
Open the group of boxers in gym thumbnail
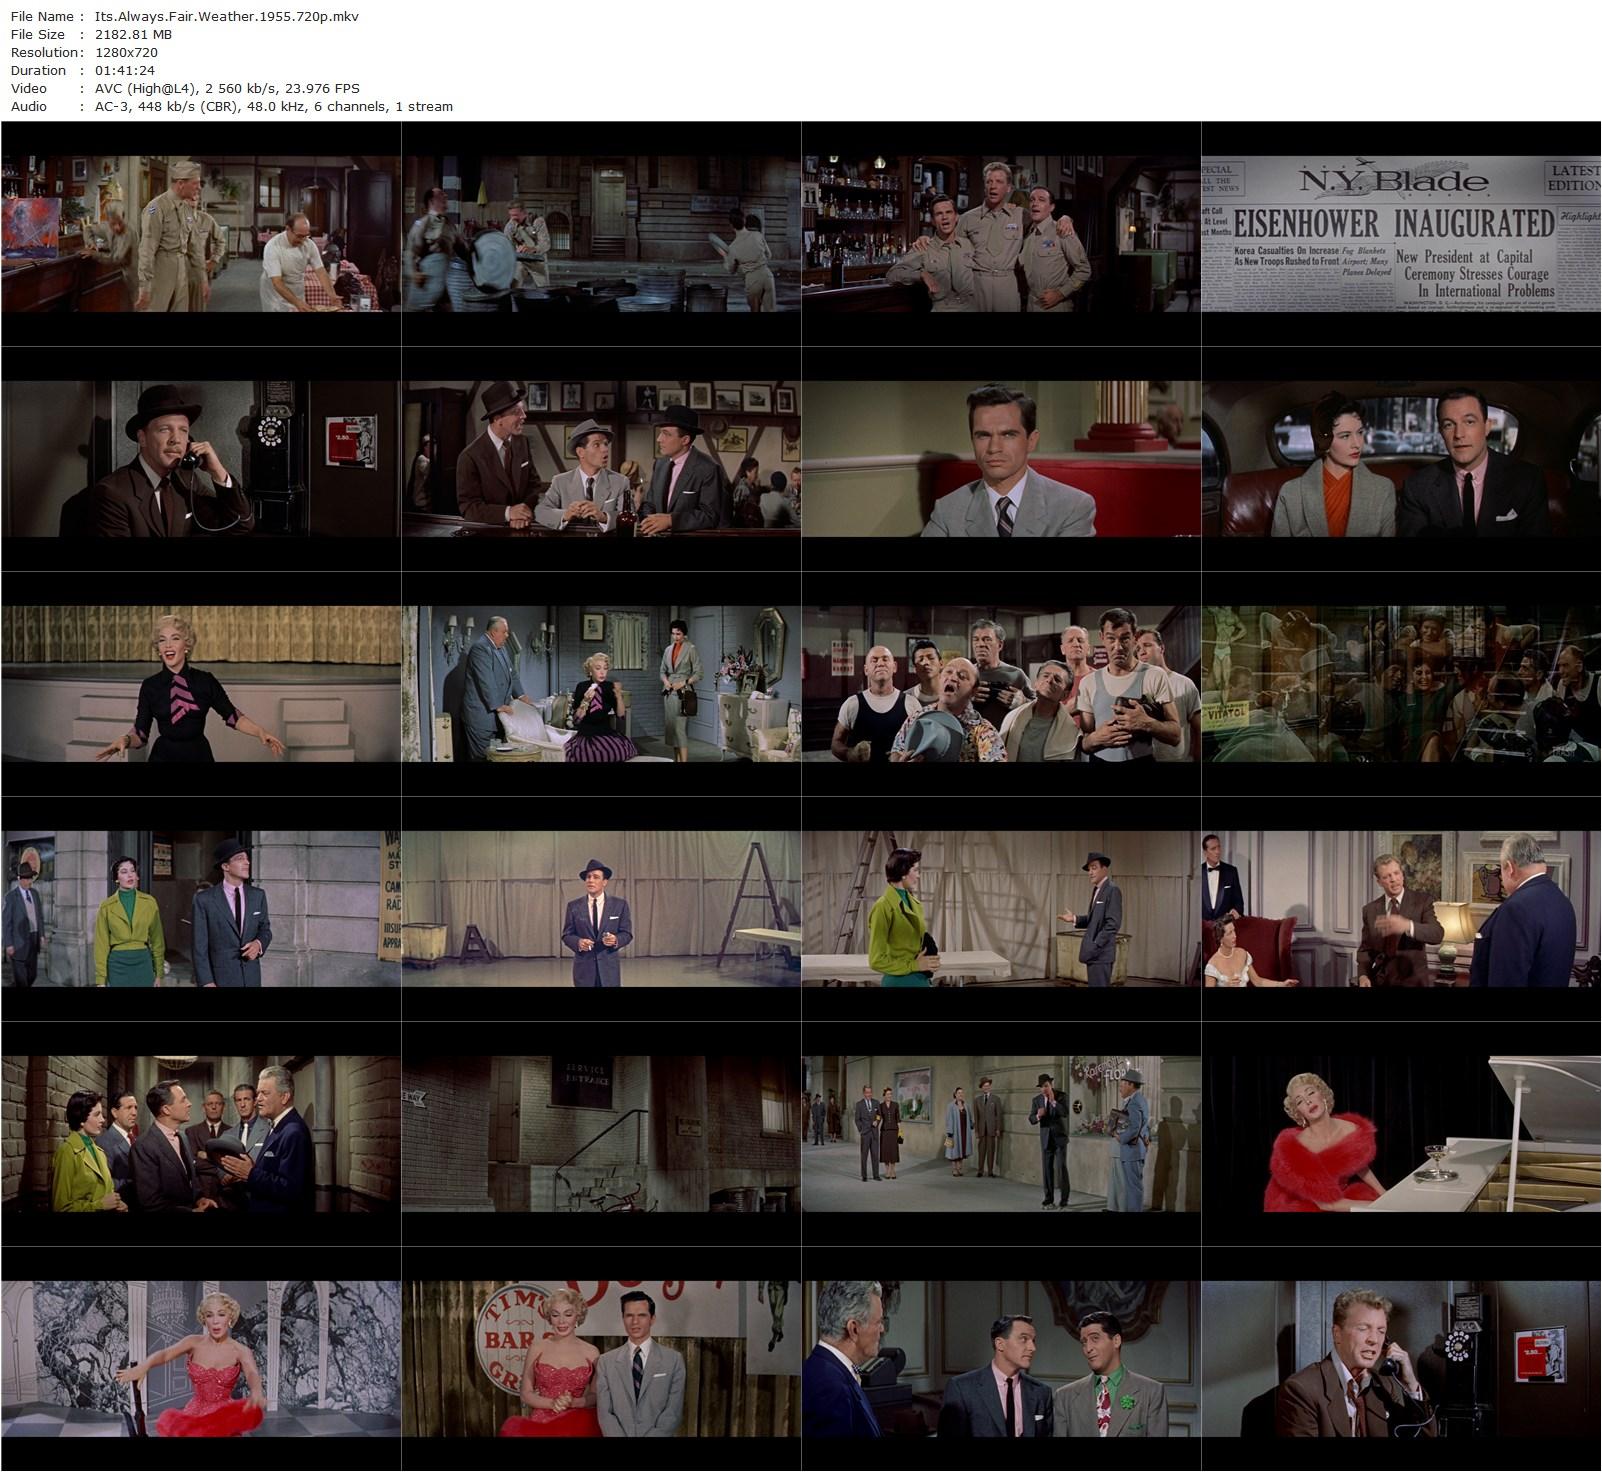click(x=1001, y=684)
